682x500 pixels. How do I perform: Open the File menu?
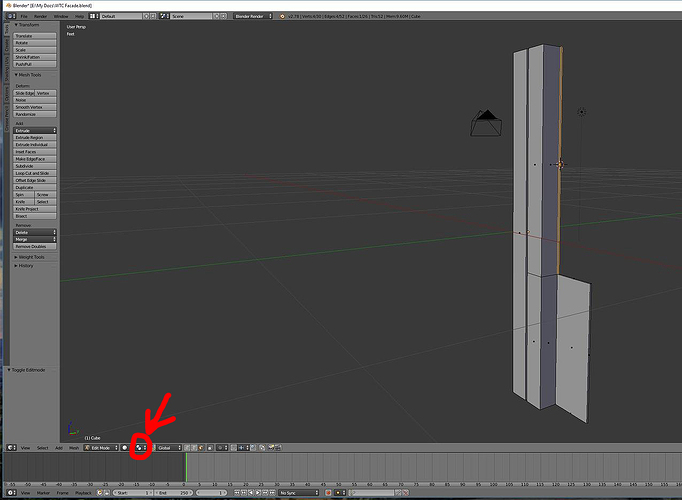tap(24, 16)
